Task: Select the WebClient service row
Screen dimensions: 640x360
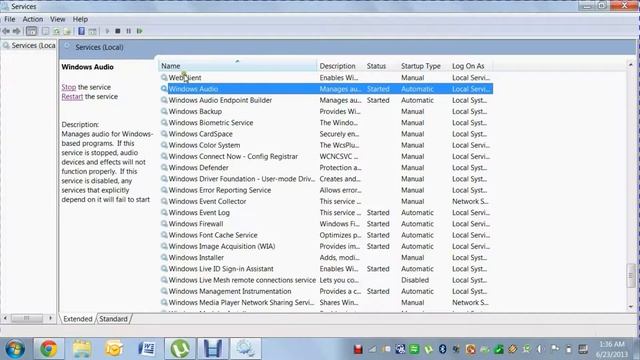Action: pyautogui.click(x=327, y=78)
